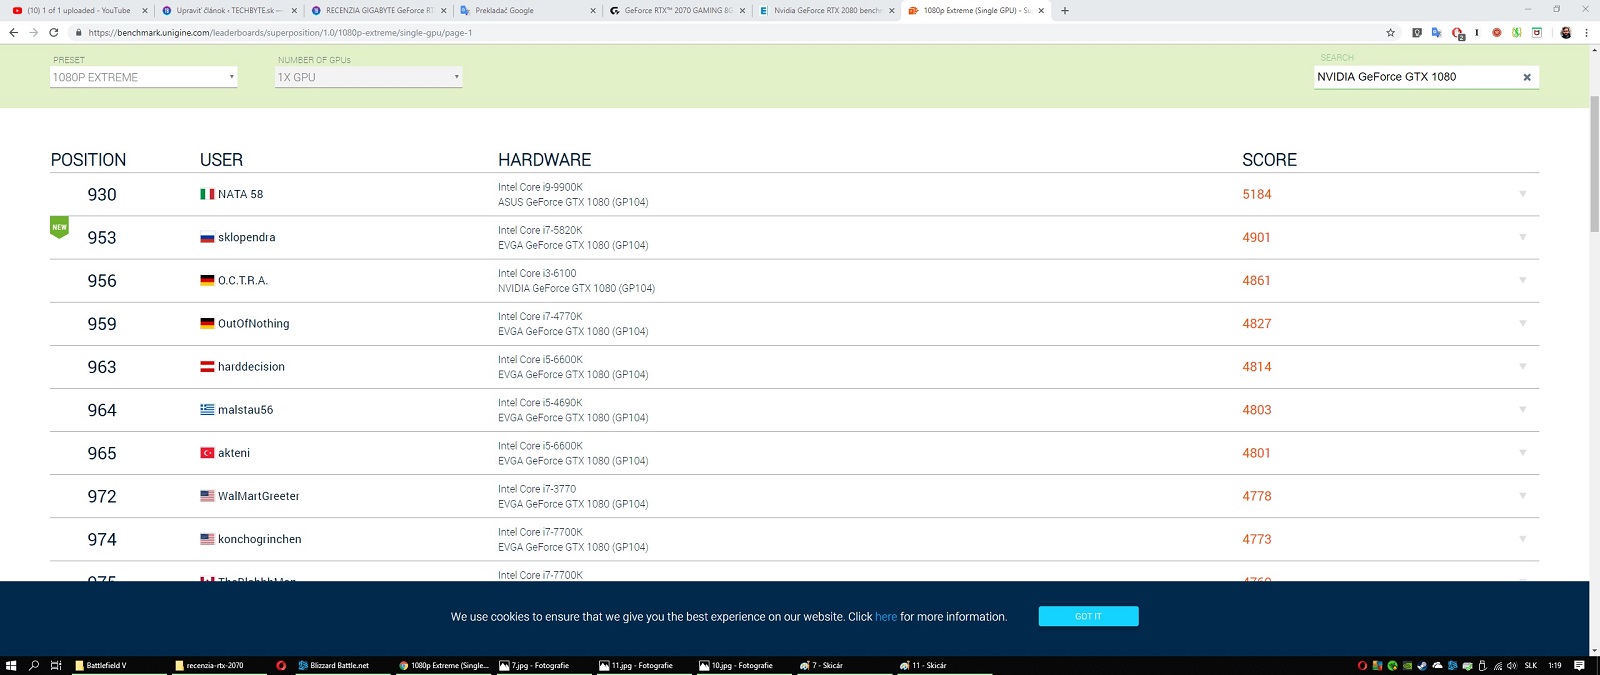The width and height of the screenshot is (1600, 675).
Task: Open user sklopendra profile
Action: [x=246, y=237]
